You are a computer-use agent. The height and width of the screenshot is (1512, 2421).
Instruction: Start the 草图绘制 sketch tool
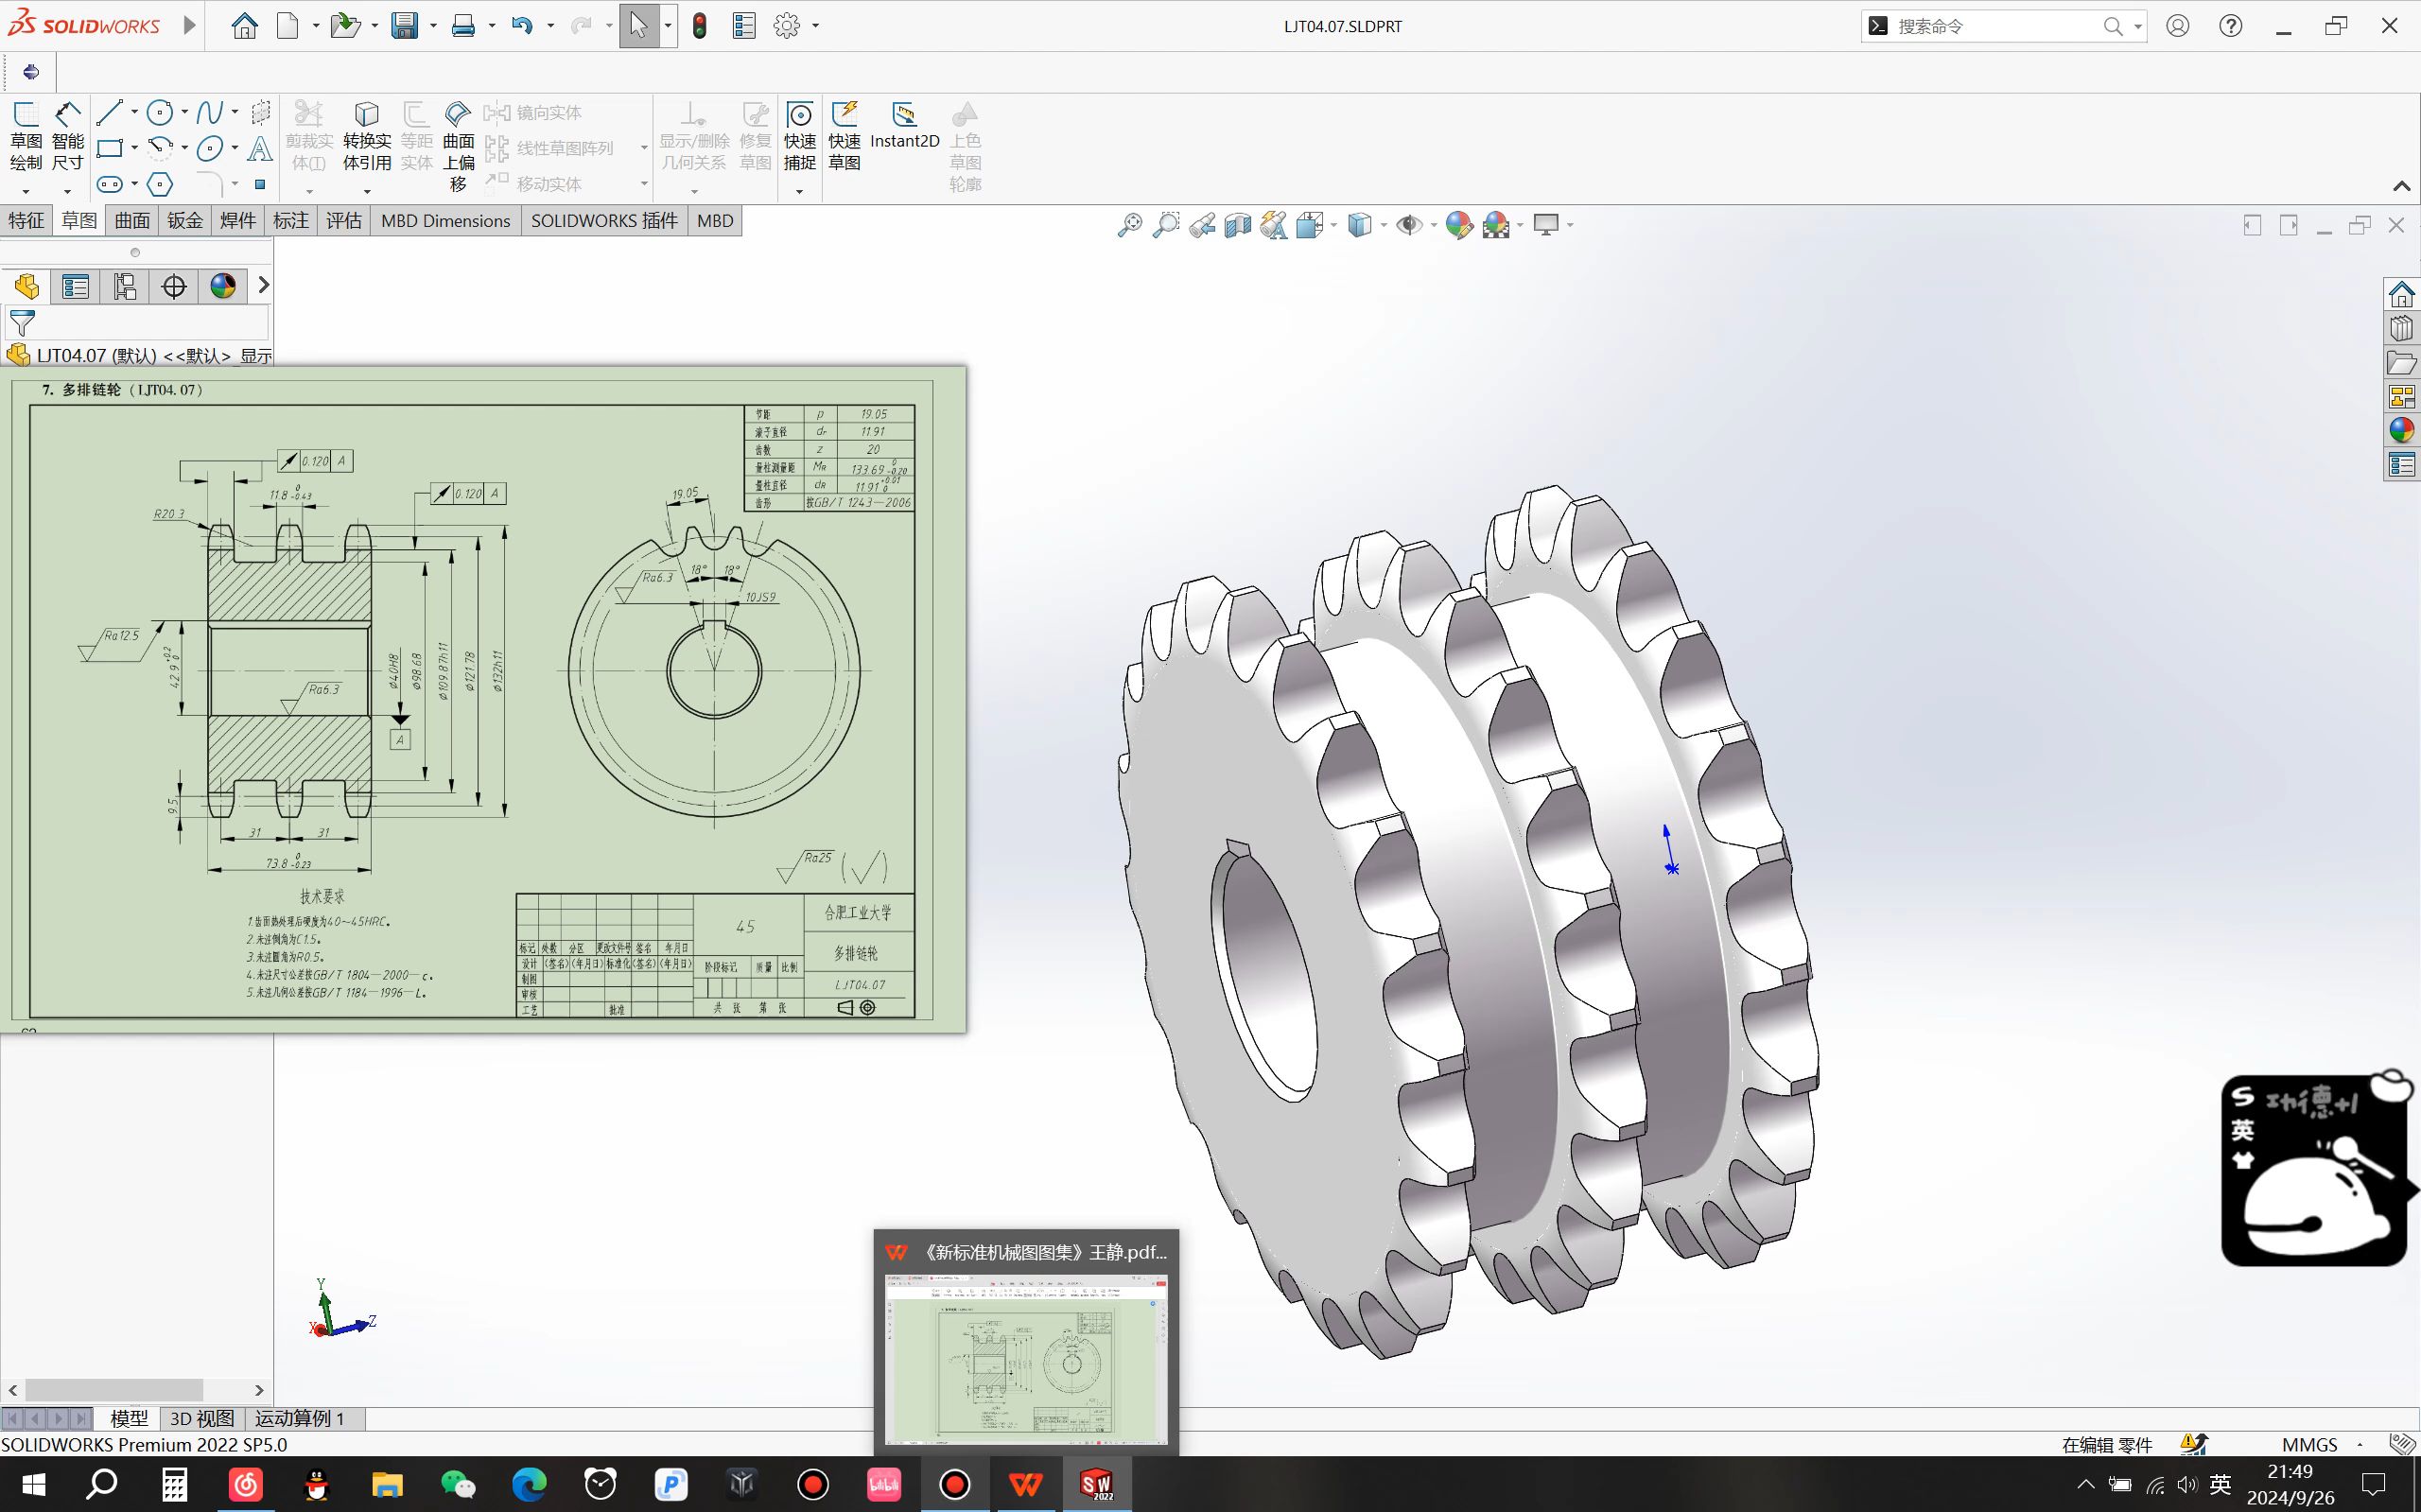(26, 137)
